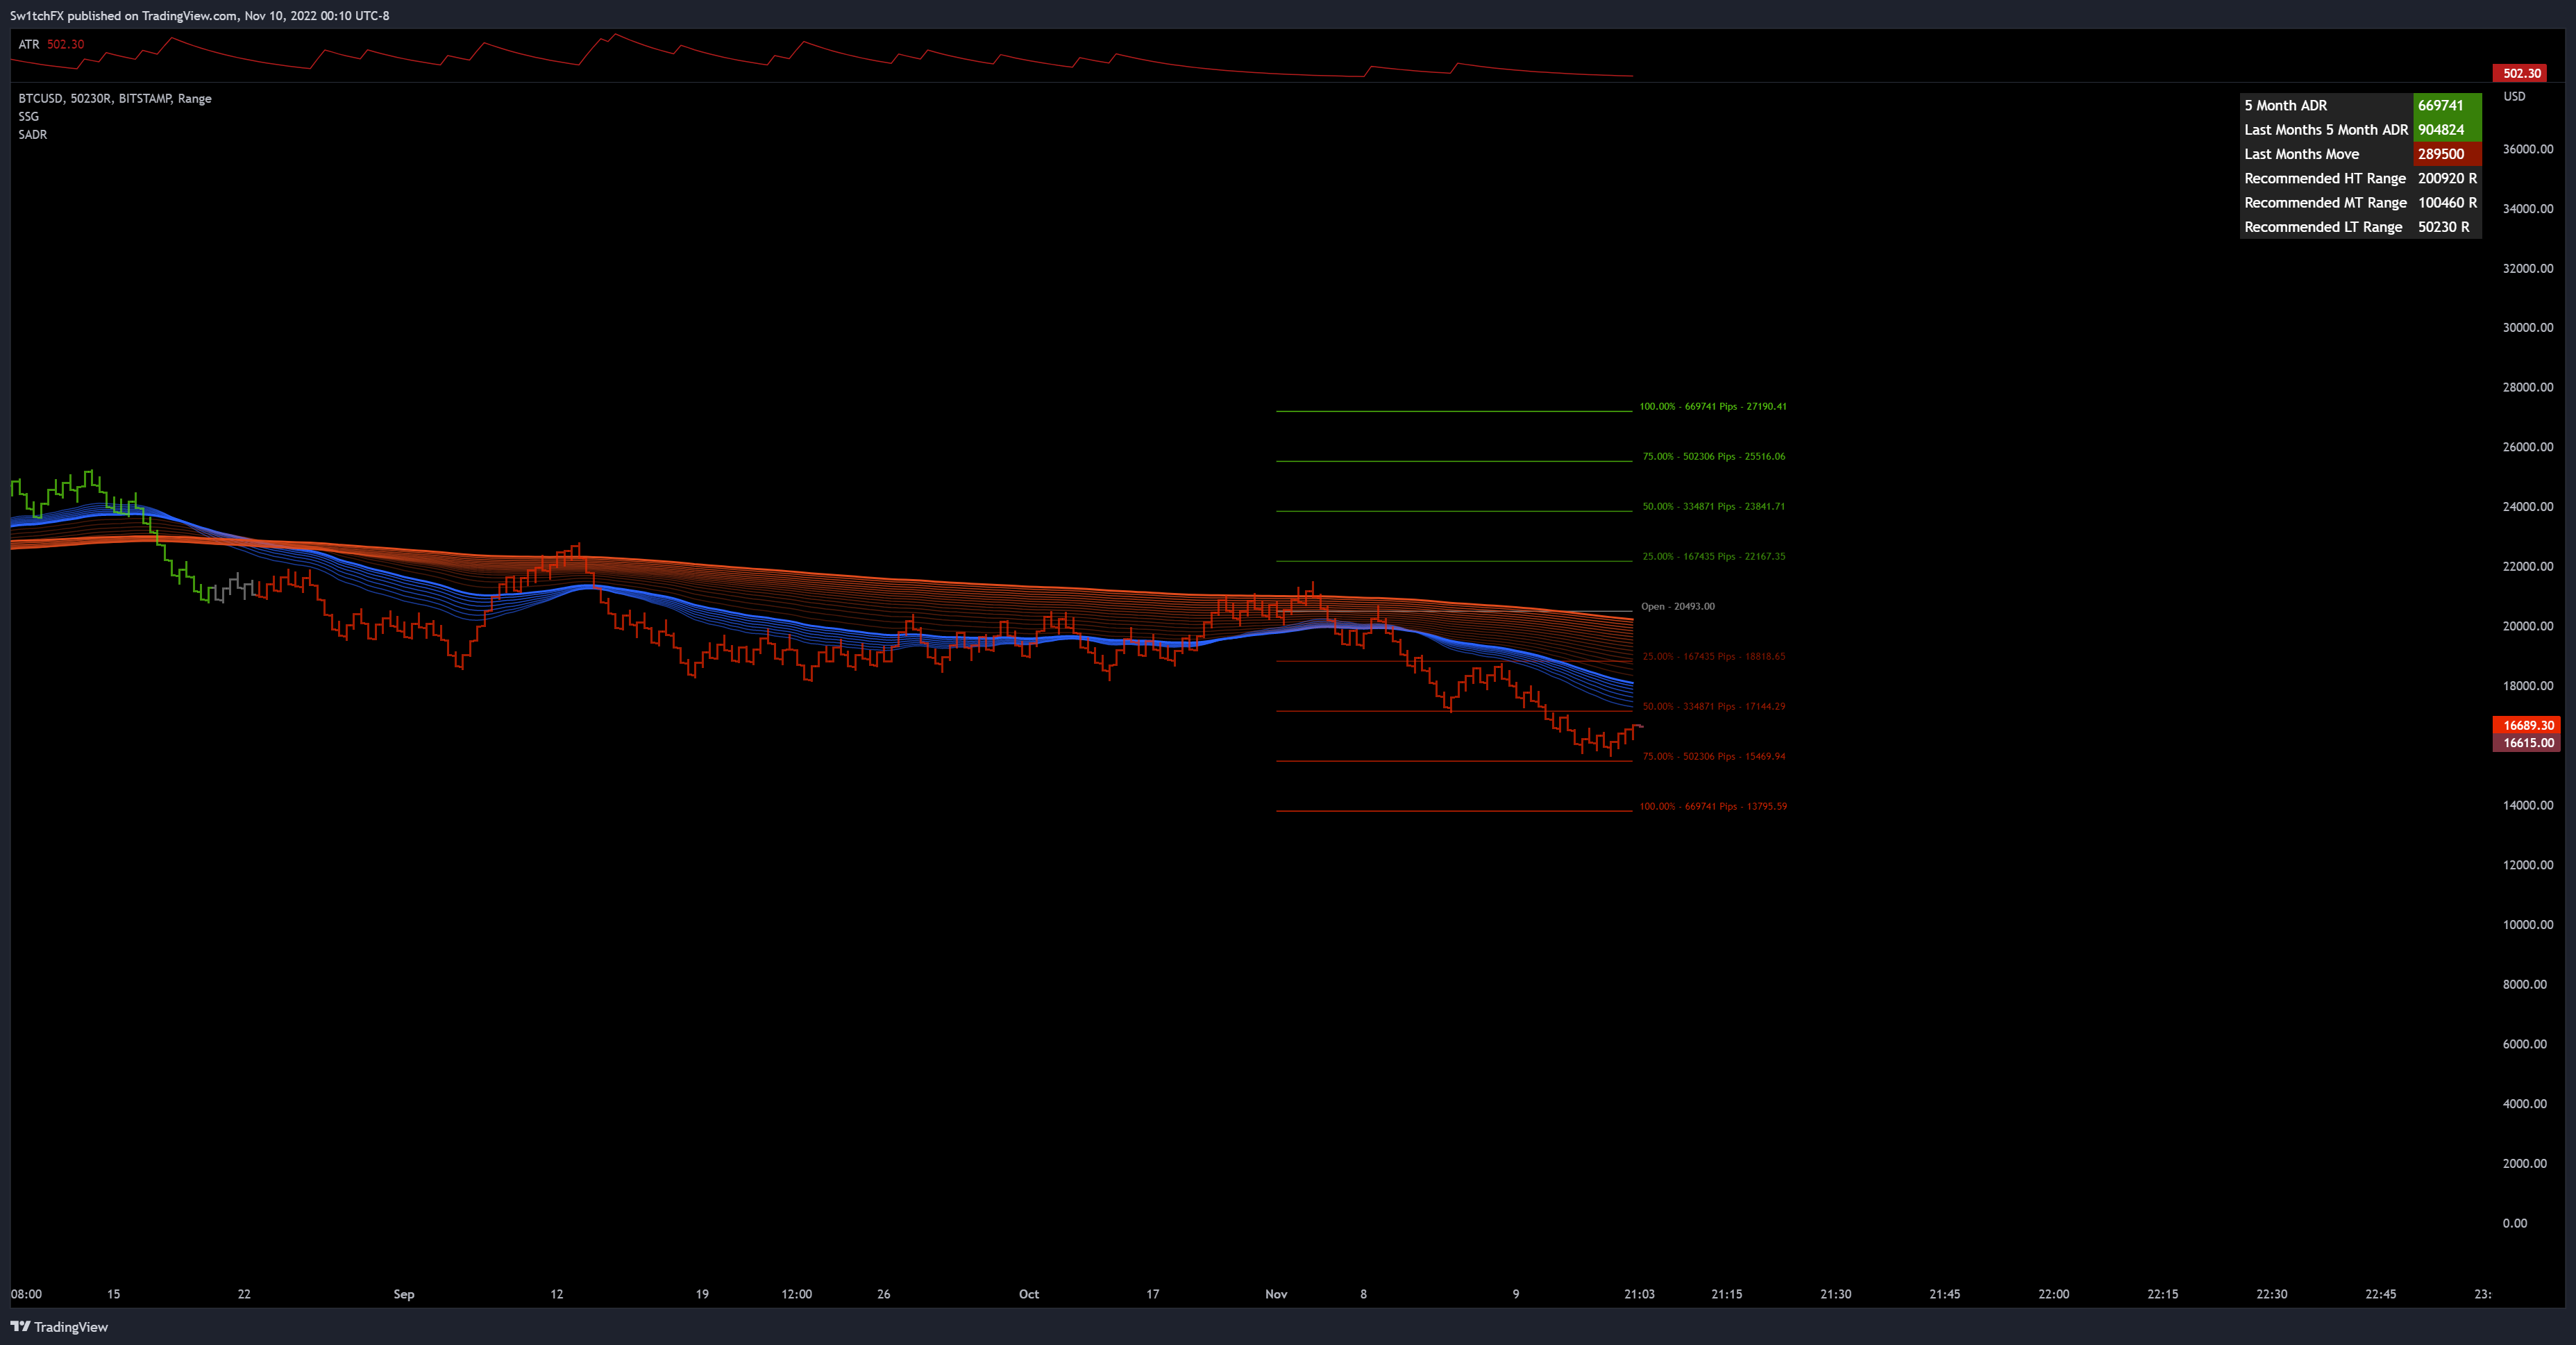Click the SADR indicator label
Screen dimensions: 2576x1345
[x=33, y=134]
